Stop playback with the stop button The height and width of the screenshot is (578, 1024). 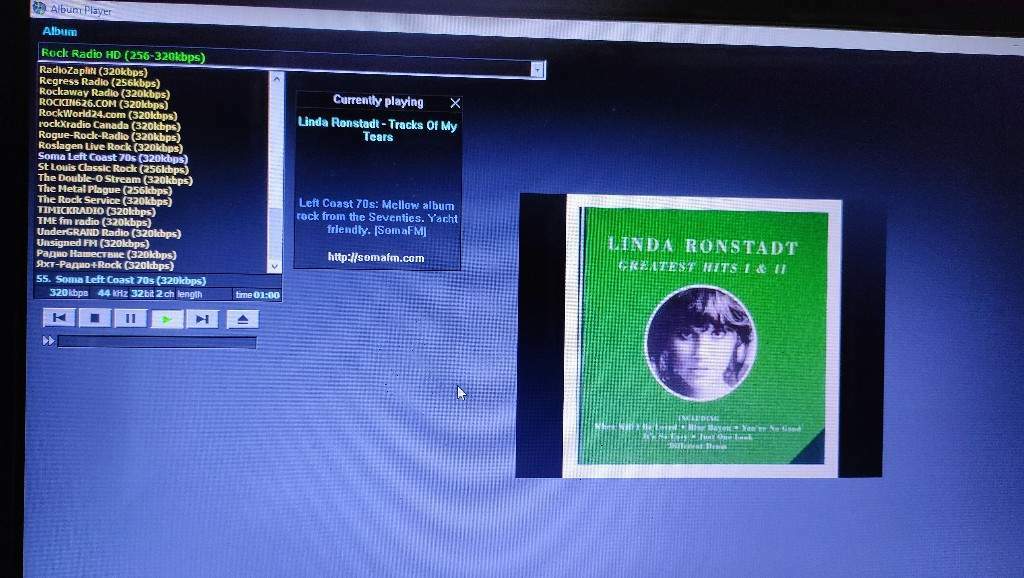[95, 318]
